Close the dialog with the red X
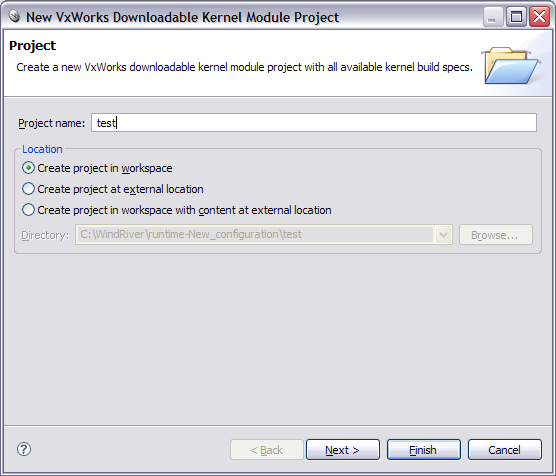The image size is (556, 476). click(539, 17)
